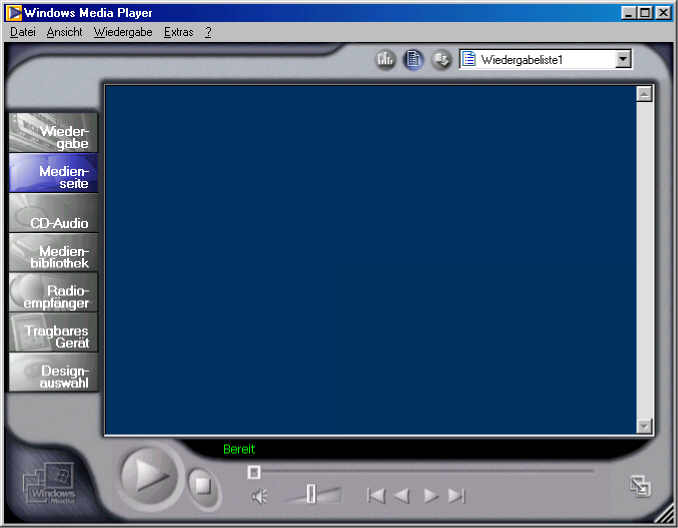Open the Radioempfänger sidebar tab
The image size is (678, 528).
[54, 292]
